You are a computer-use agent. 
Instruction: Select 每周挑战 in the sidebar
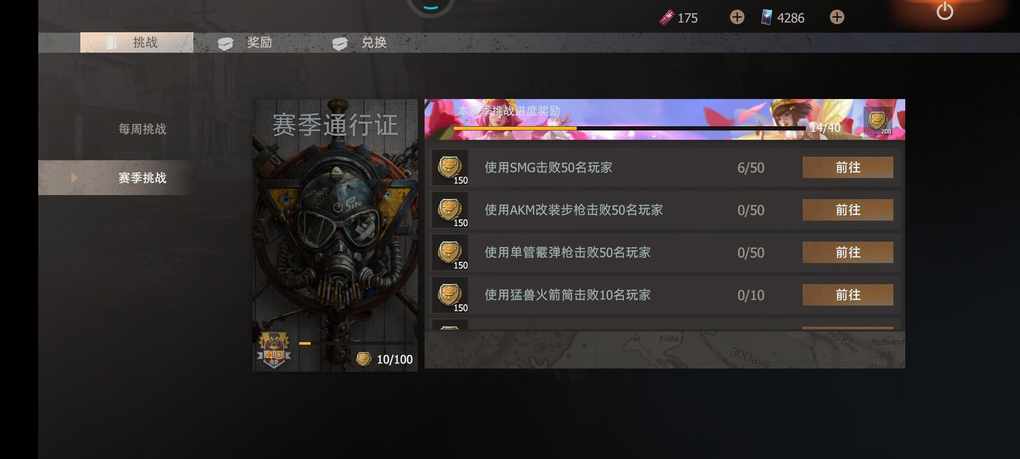point(142,129)
